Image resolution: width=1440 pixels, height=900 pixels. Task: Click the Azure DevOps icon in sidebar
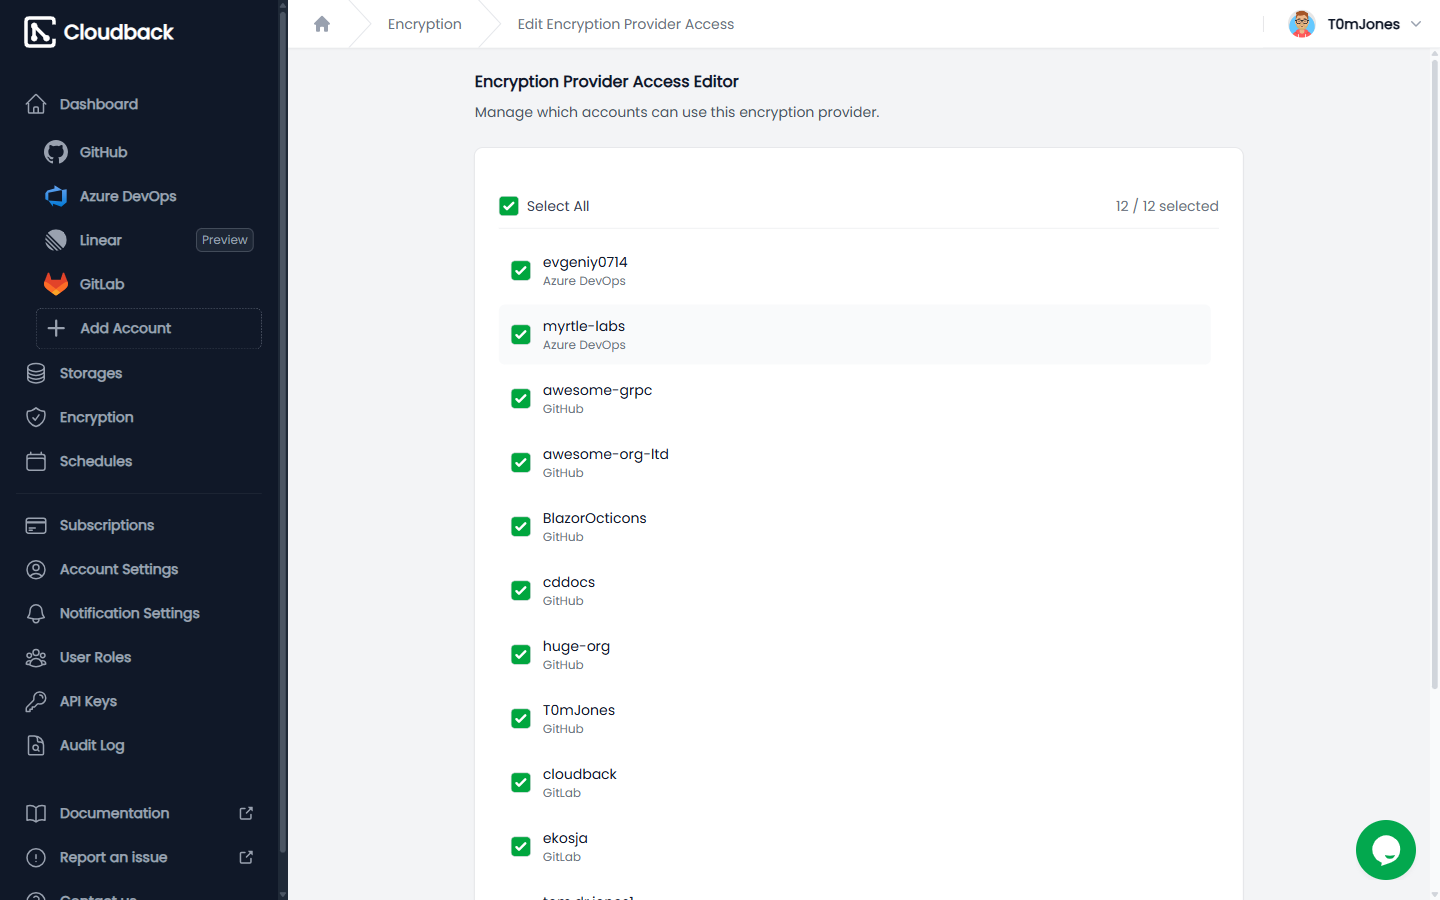[x=56, y=196]
